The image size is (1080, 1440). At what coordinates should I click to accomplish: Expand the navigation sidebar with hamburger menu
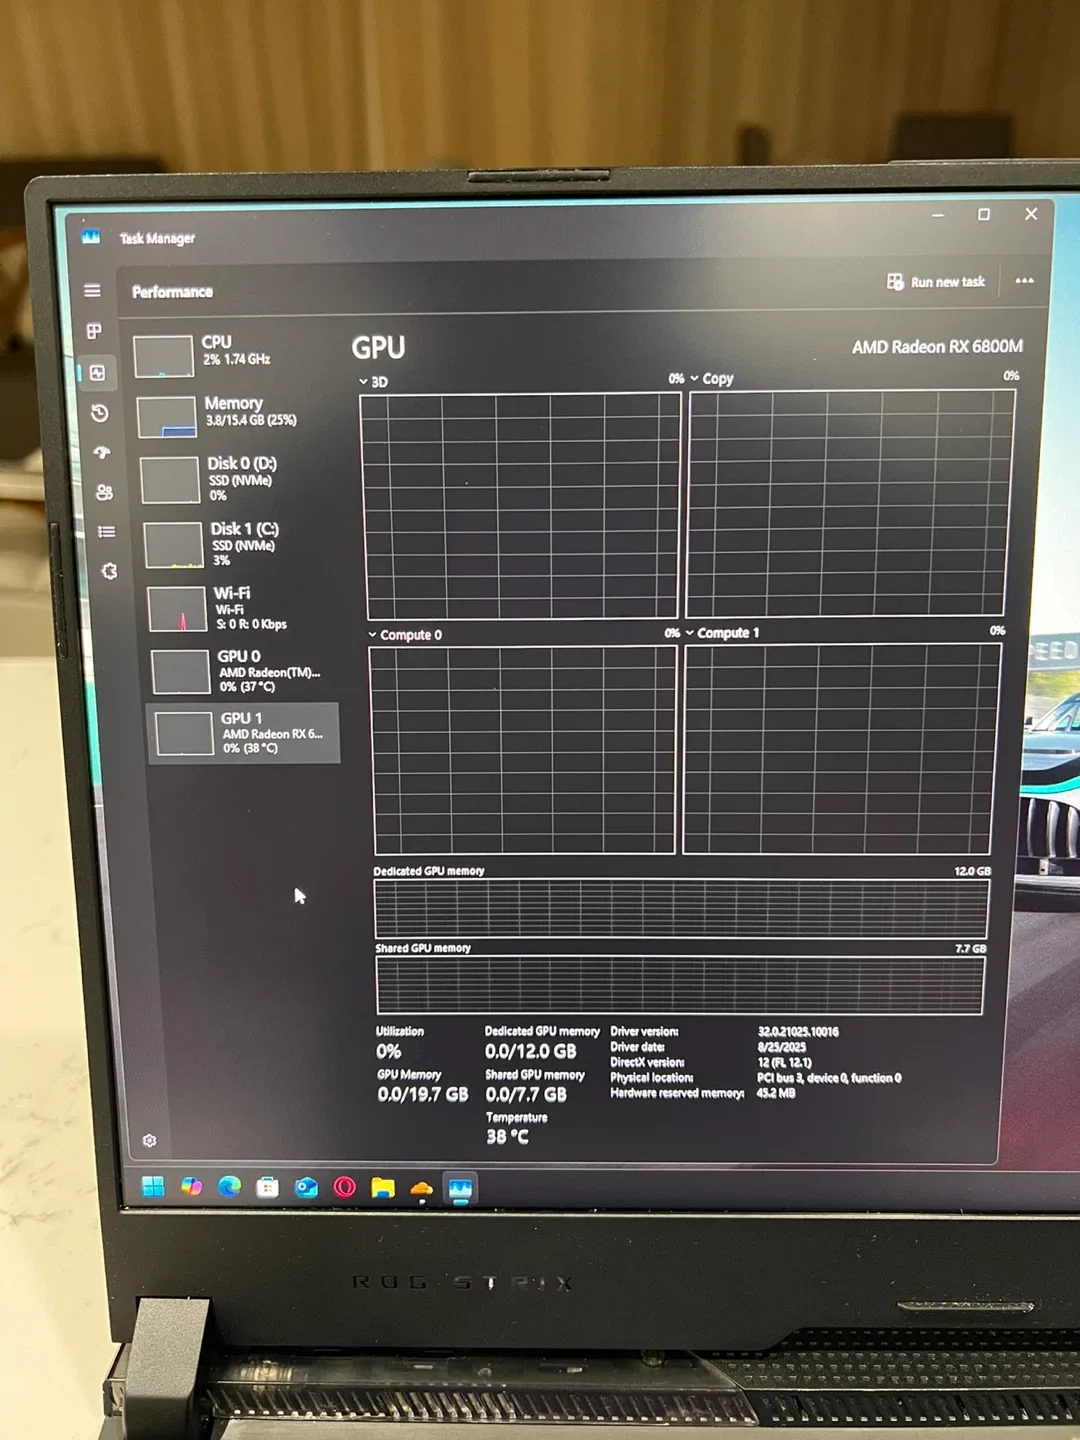point(92,291)
